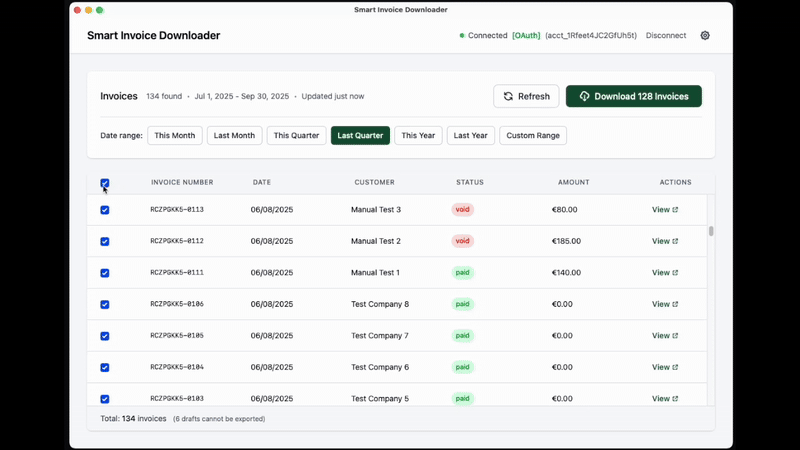This screenshot has width=800, height=450.
Task: Click the green connected status dot
Action: [462, 36]
